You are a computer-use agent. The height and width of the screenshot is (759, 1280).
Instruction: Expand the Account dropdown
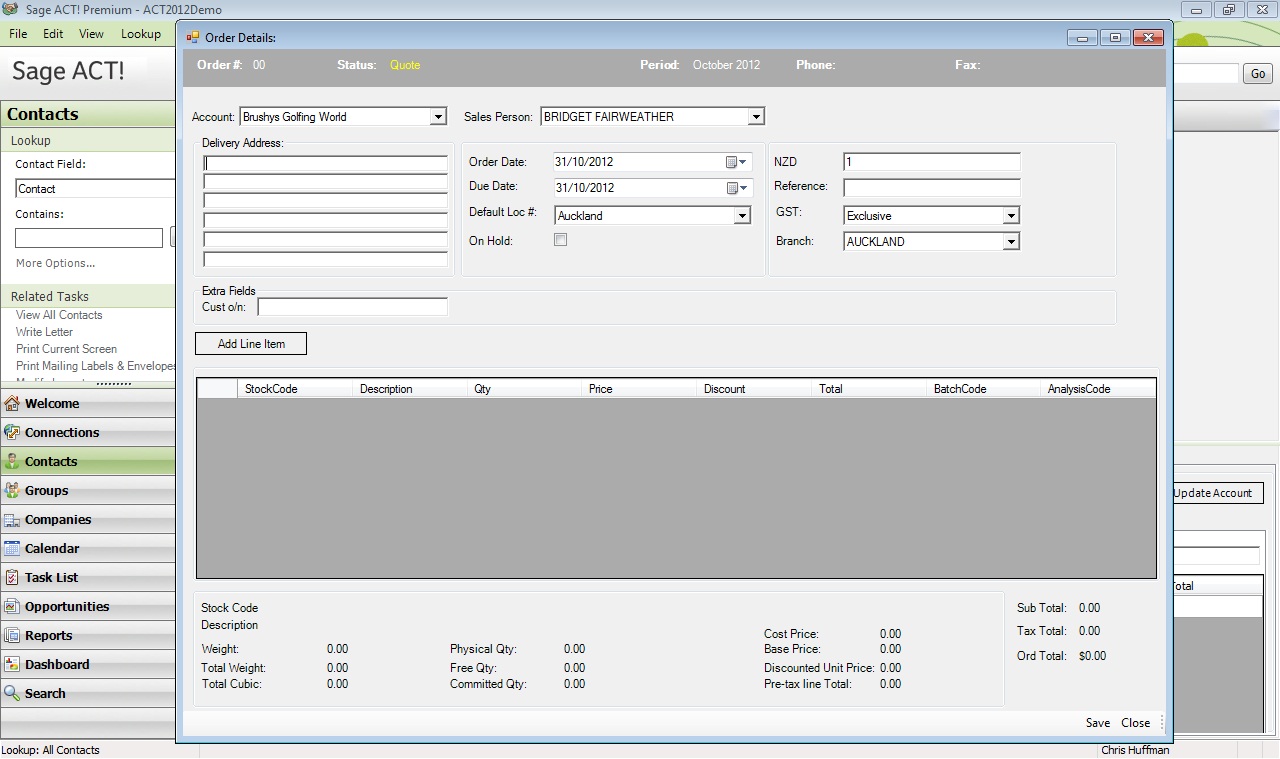[x=438, y=117]
